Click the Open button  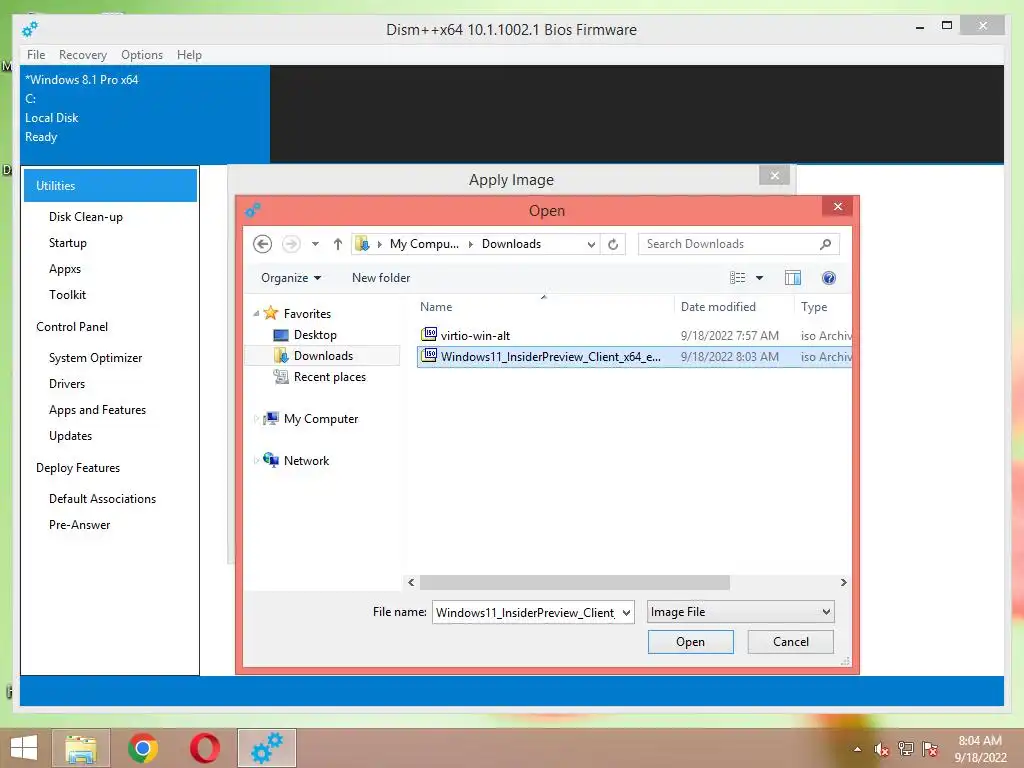pyautogui.click(x=690, y=642)
